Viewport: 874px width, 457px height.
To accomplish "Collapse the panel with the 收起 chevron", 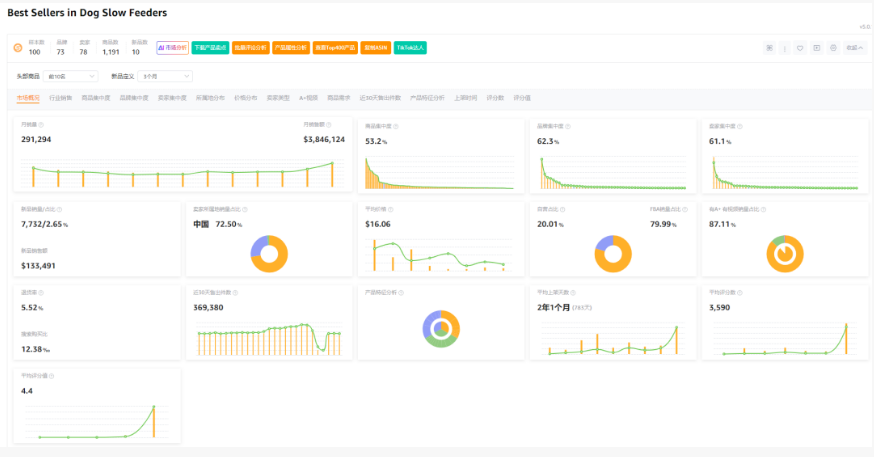I will [855, 48].
